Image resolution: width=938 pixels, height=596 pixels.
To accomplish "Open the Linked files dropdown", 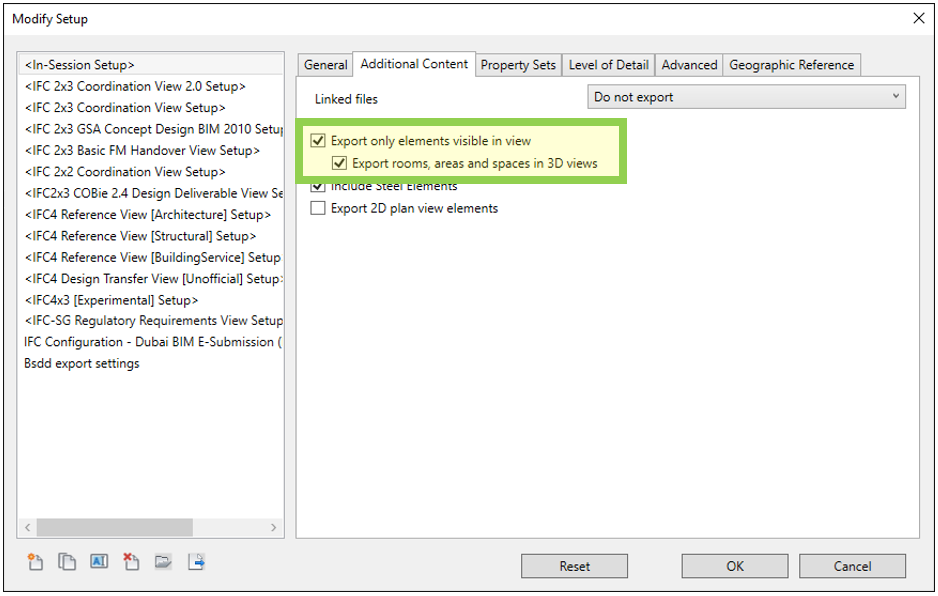I will pos(896,94).
